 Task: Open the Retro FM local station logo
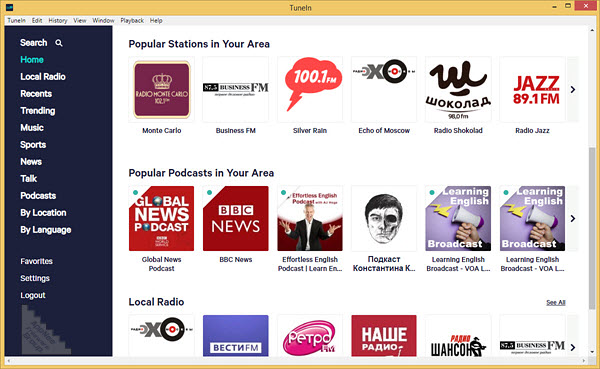[x=310, y=336]
